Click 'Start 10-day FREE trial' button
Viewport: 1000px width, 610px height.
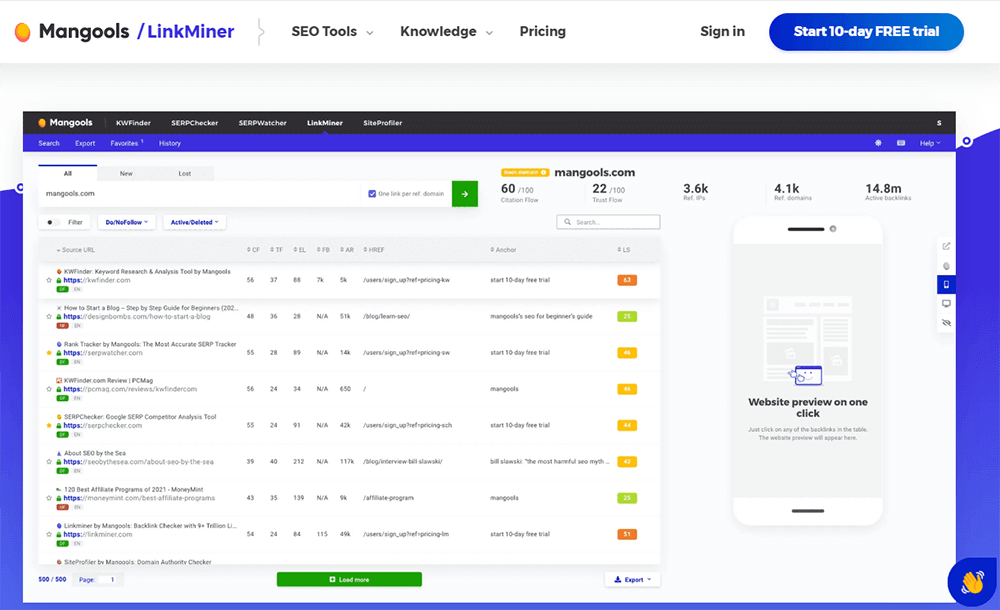pos(866,32)
